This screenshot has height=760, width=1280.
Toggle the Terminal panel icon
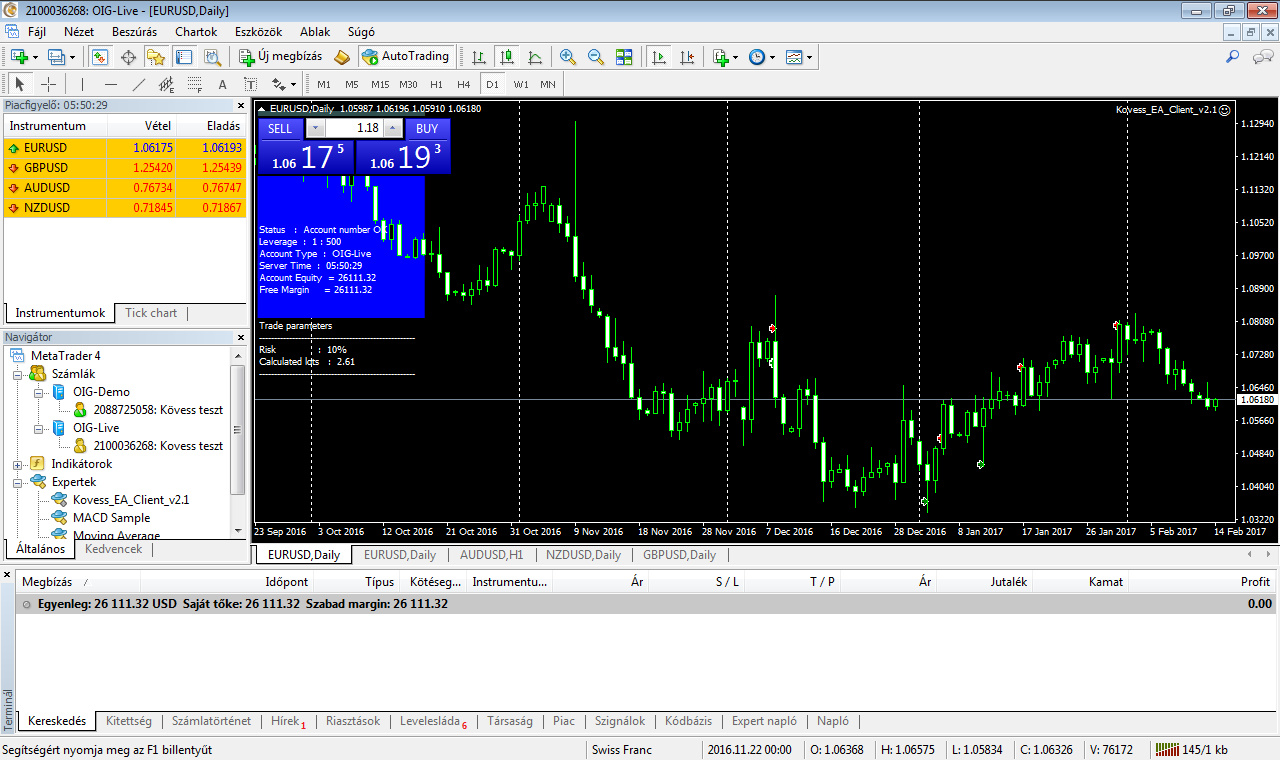pos(184,57)
